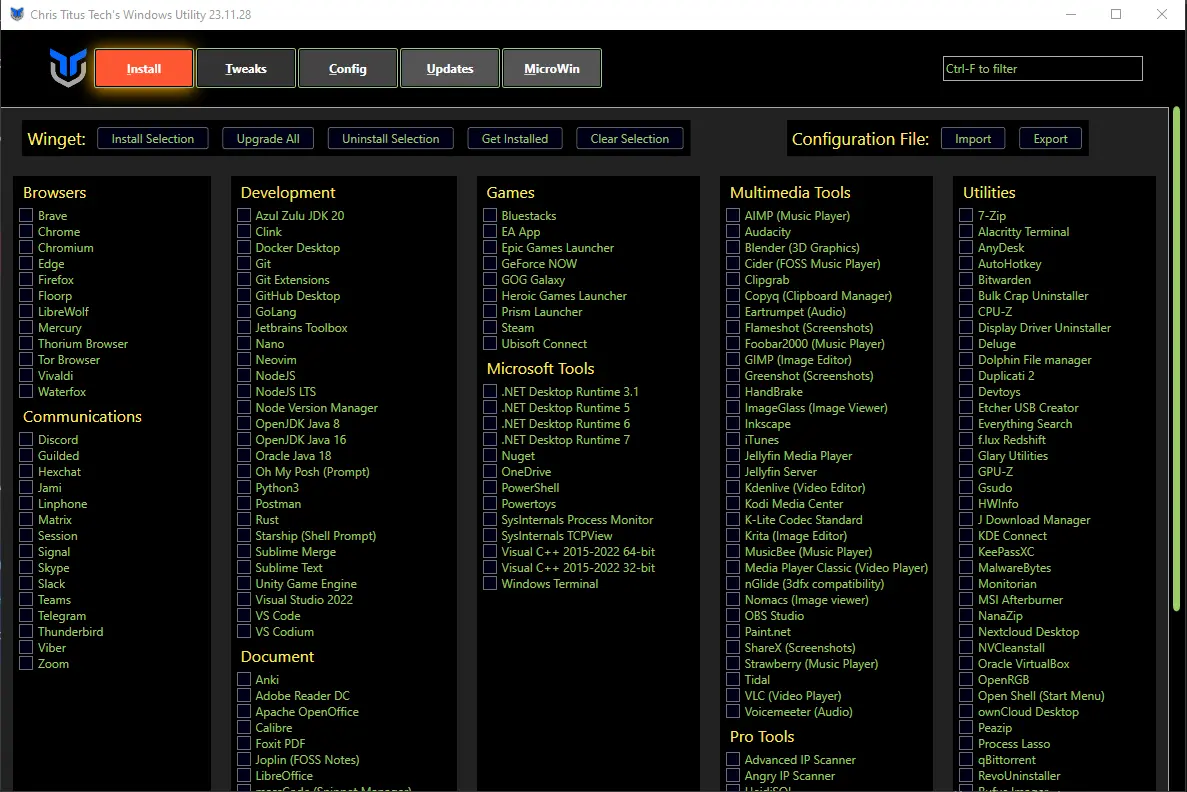Click the Ctrl-F filter search box

[1042, 69]
